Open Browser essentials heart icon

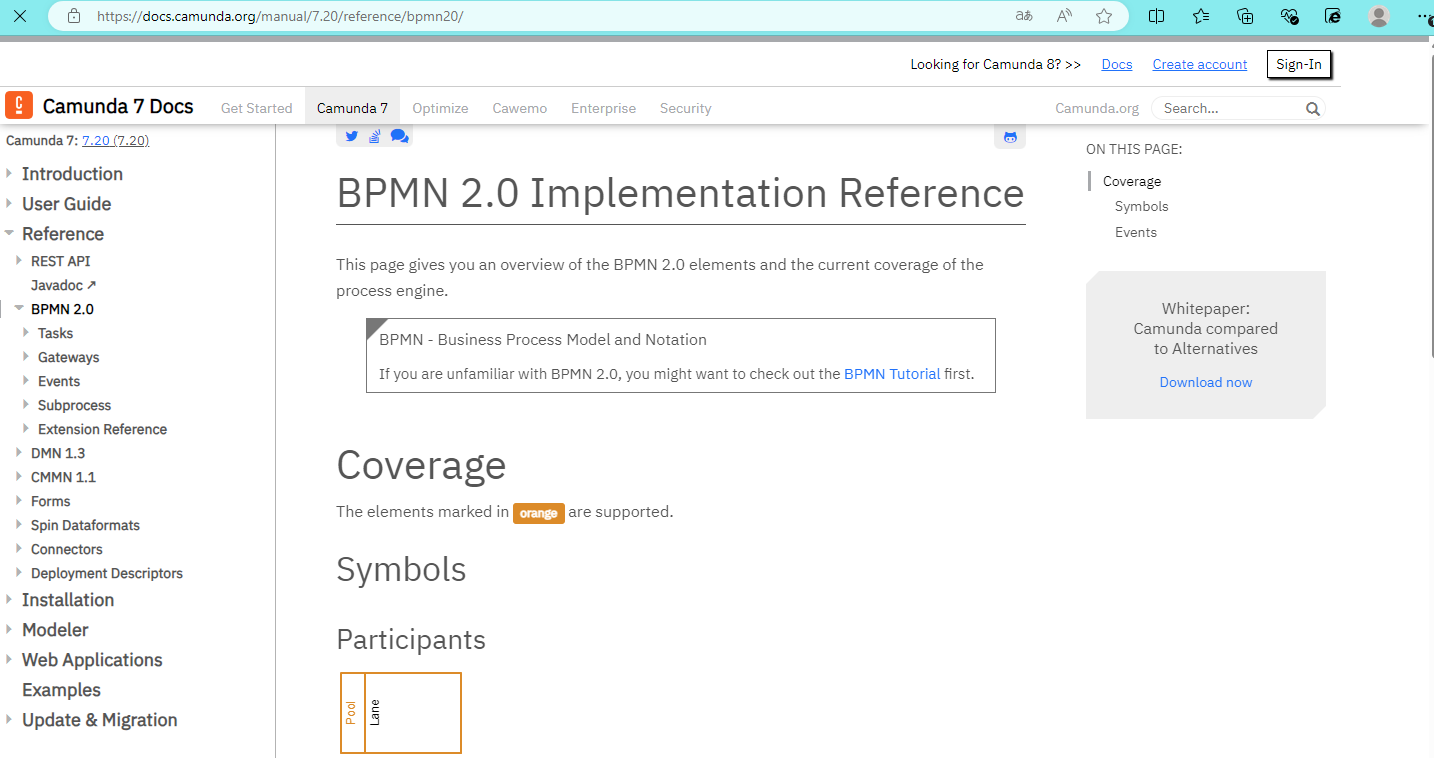1289,16
